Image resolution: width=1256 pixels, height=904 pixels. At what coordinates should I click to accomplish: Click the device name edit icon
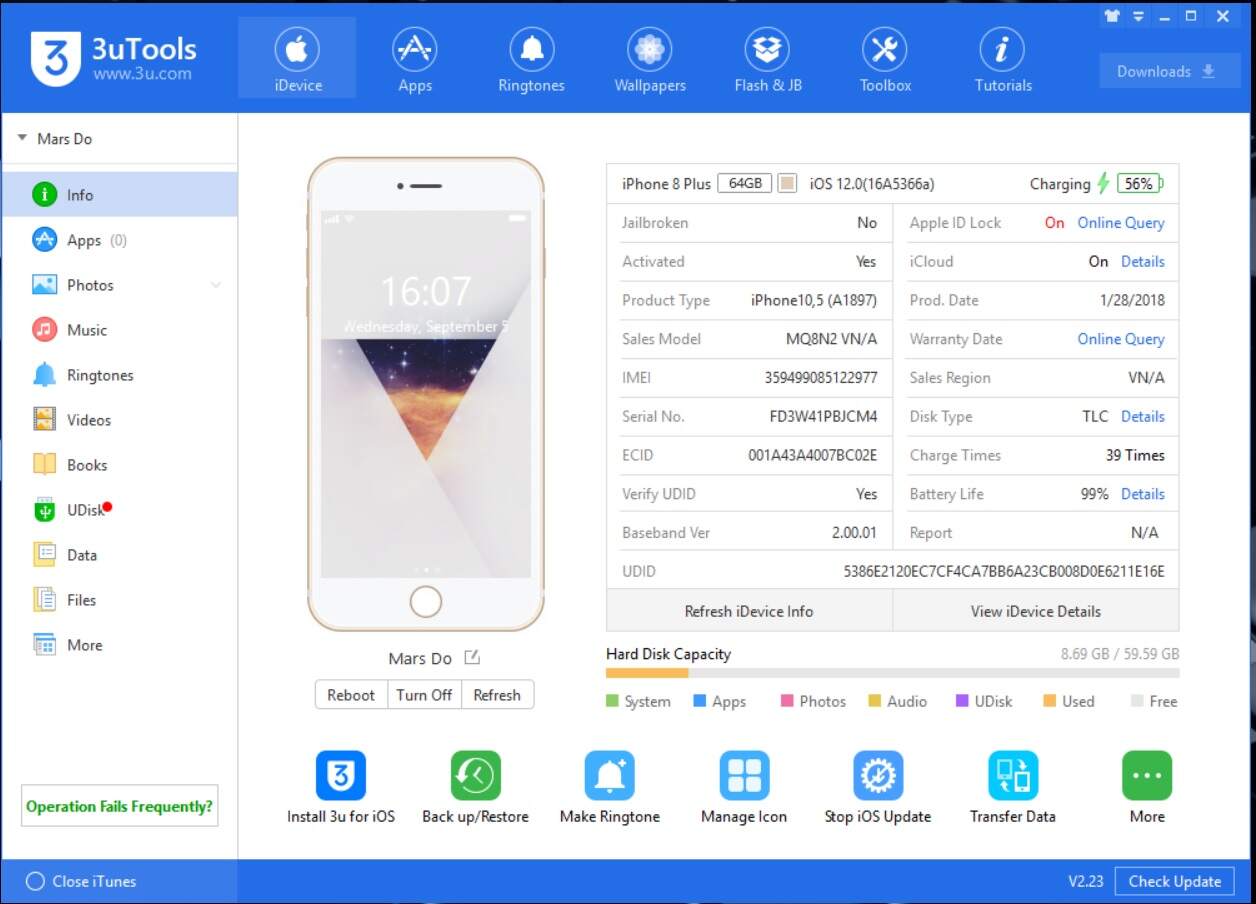coord(472,657)
